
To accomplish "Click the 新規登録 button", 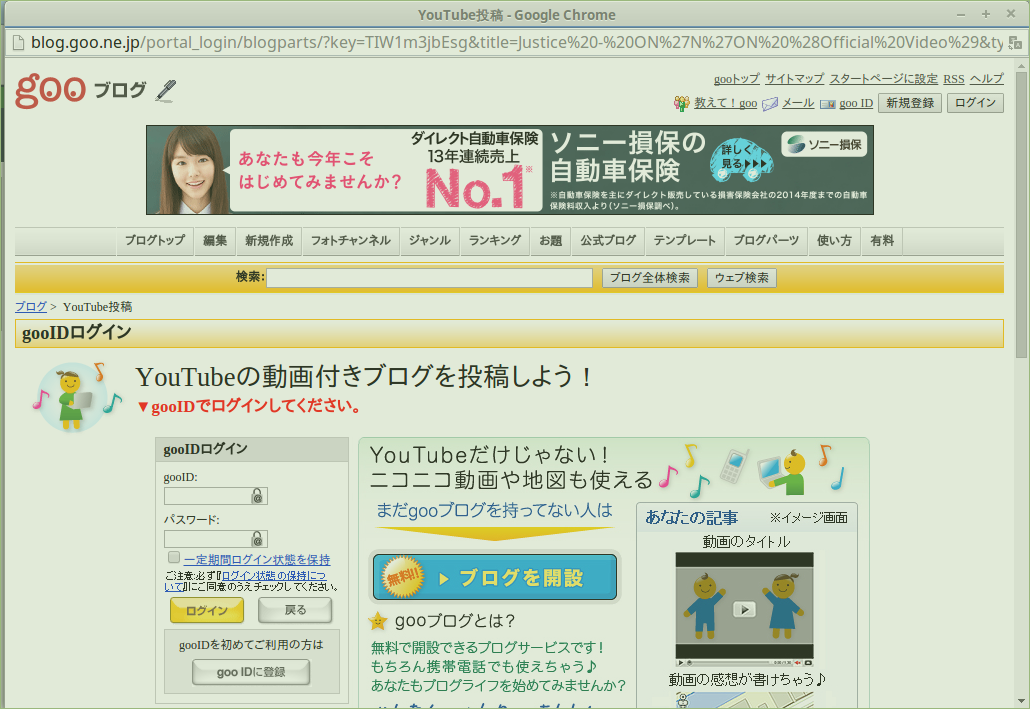I will click(x=910, y=103).
